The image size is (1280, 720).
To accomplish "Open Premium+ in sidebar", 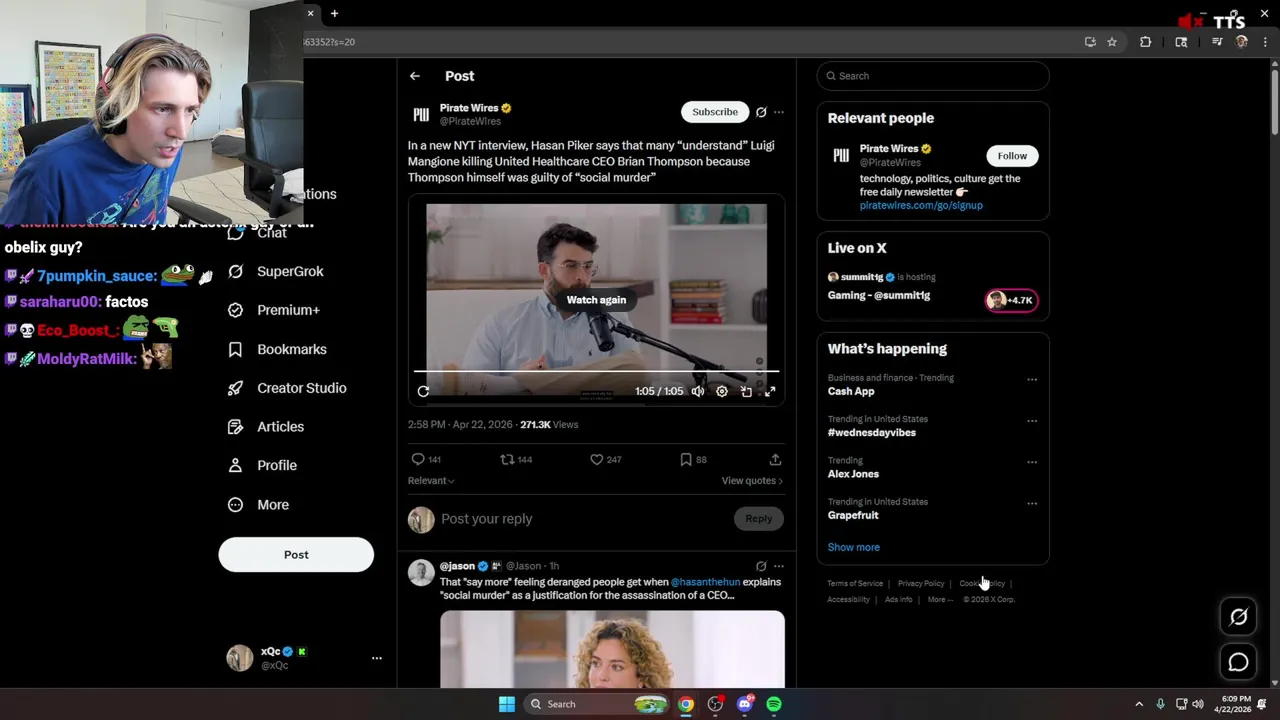I will pyautogui.click(x=274, y=310).
